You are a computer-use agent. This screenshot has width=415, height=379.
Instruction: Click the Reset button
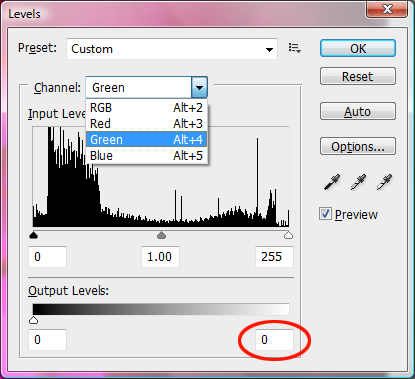tap(358, 76)
